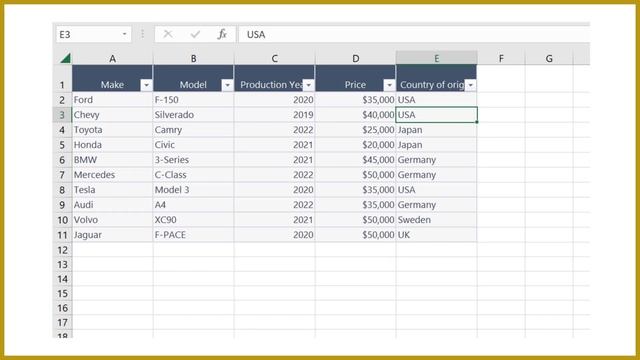Click the formula bar containing USA
This screenshot has width=640, height=360.
tap(414, 34)
